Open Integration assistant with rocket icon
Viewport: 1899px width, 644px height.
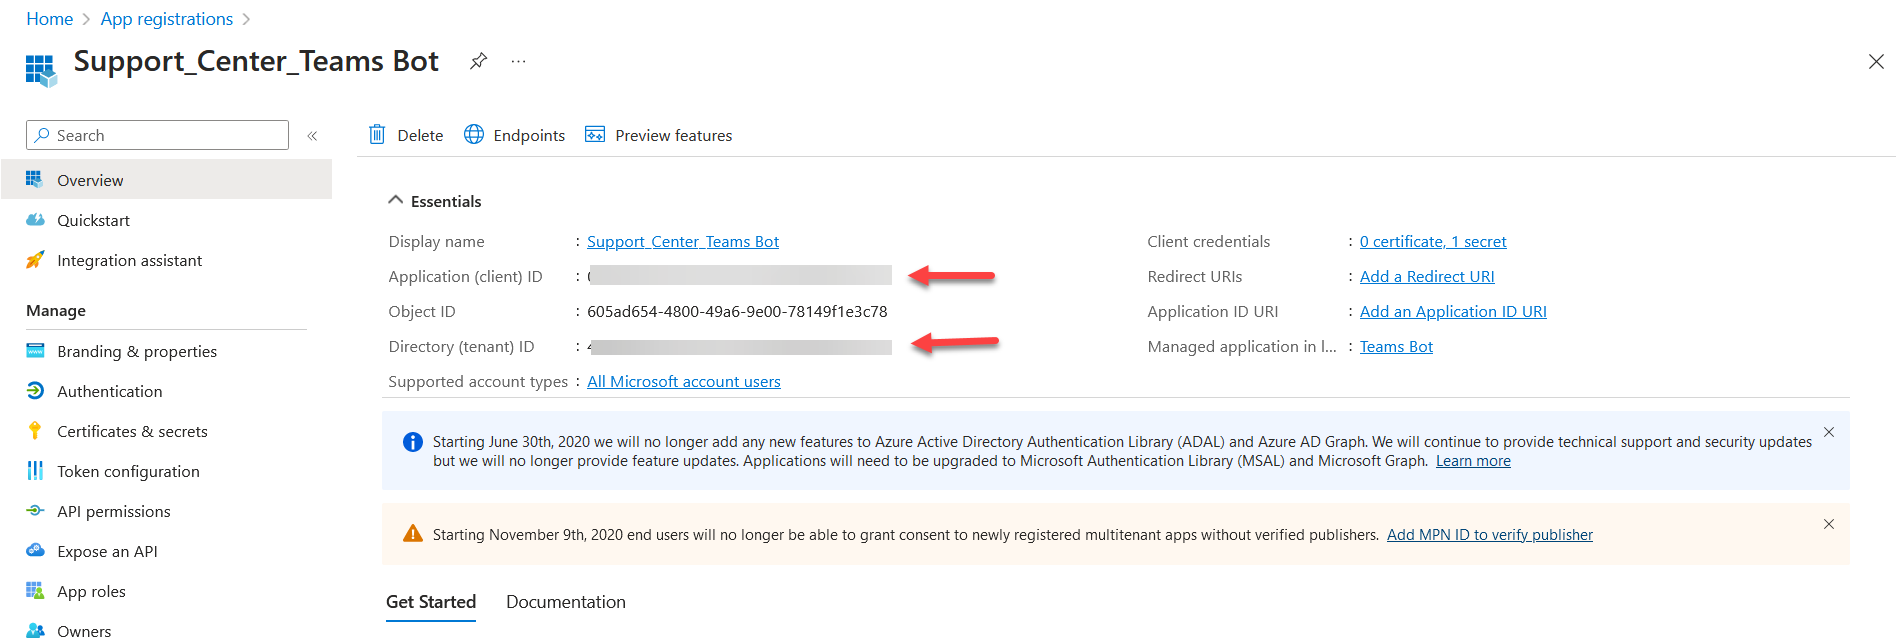tap(129, 260)
